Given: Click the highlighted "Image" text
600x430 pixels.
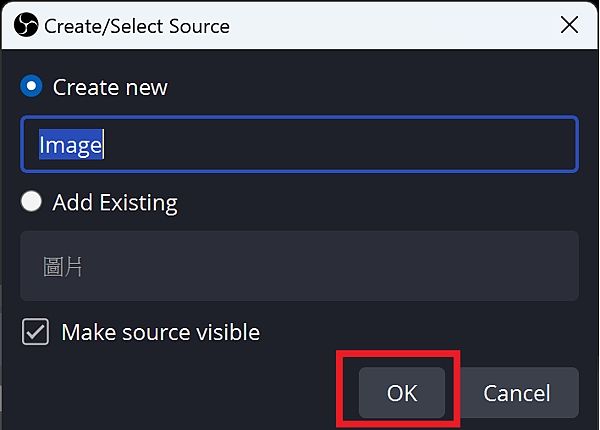Looking at the screenshot, I should tap(71, 145).
